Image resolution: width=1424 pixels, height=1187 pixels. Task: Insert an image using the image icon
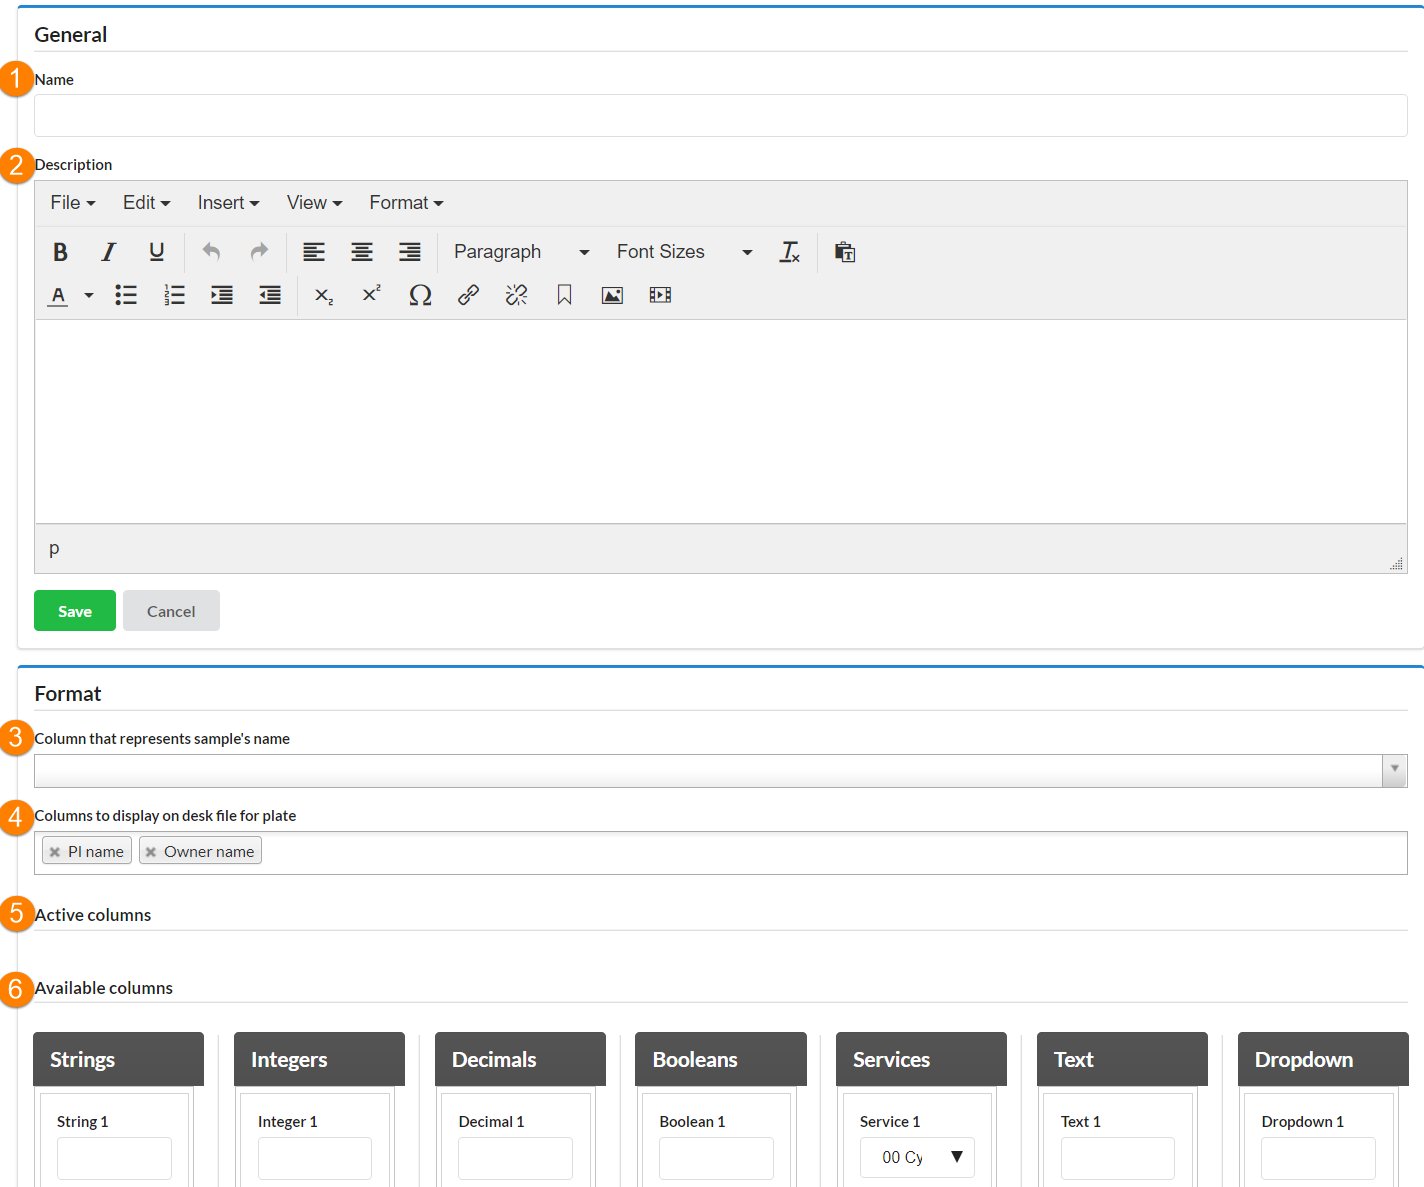(x=612, y=295)
